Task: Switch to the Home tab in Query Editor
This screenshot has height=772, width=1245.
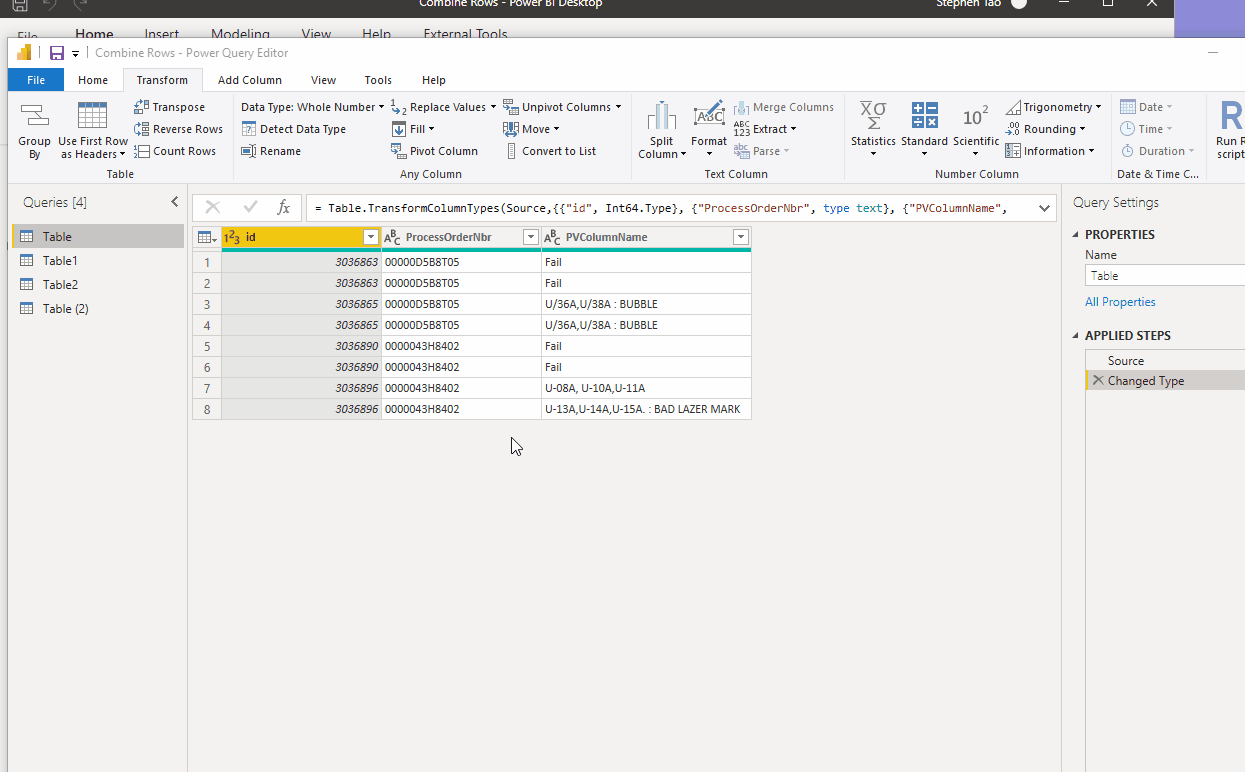Action: [93, 80]
